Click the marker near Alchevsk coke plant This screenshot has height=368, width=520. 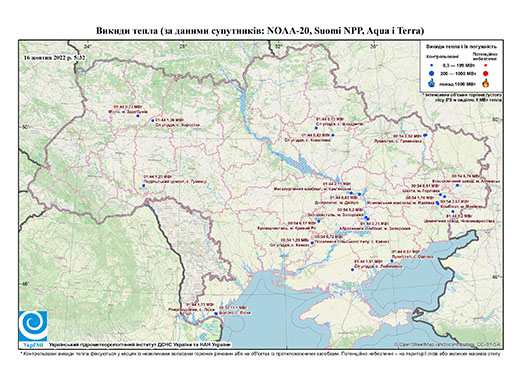pyautogui.click(x=457, y=185)
